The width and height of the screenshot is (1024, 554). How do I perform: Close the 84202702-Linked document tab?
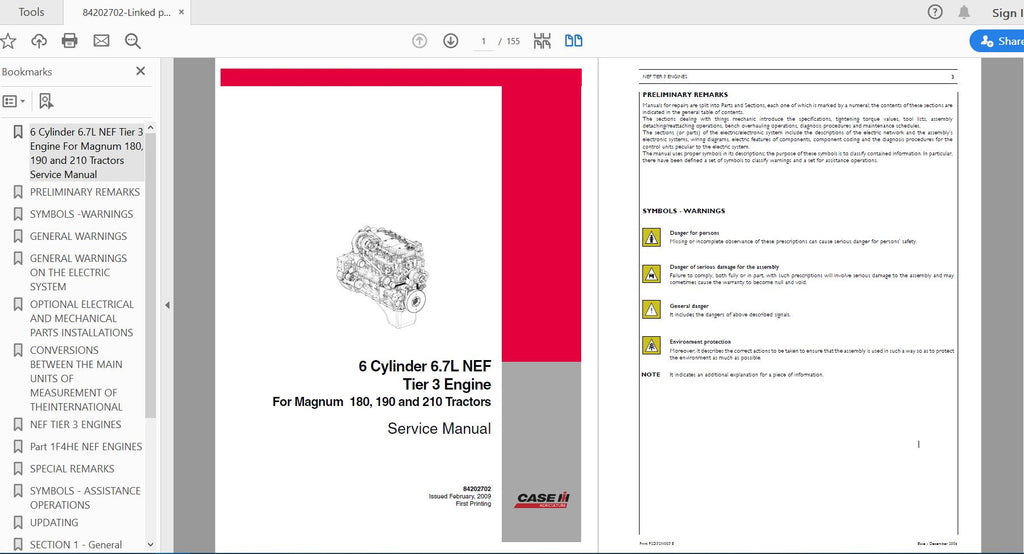(182, 12)
